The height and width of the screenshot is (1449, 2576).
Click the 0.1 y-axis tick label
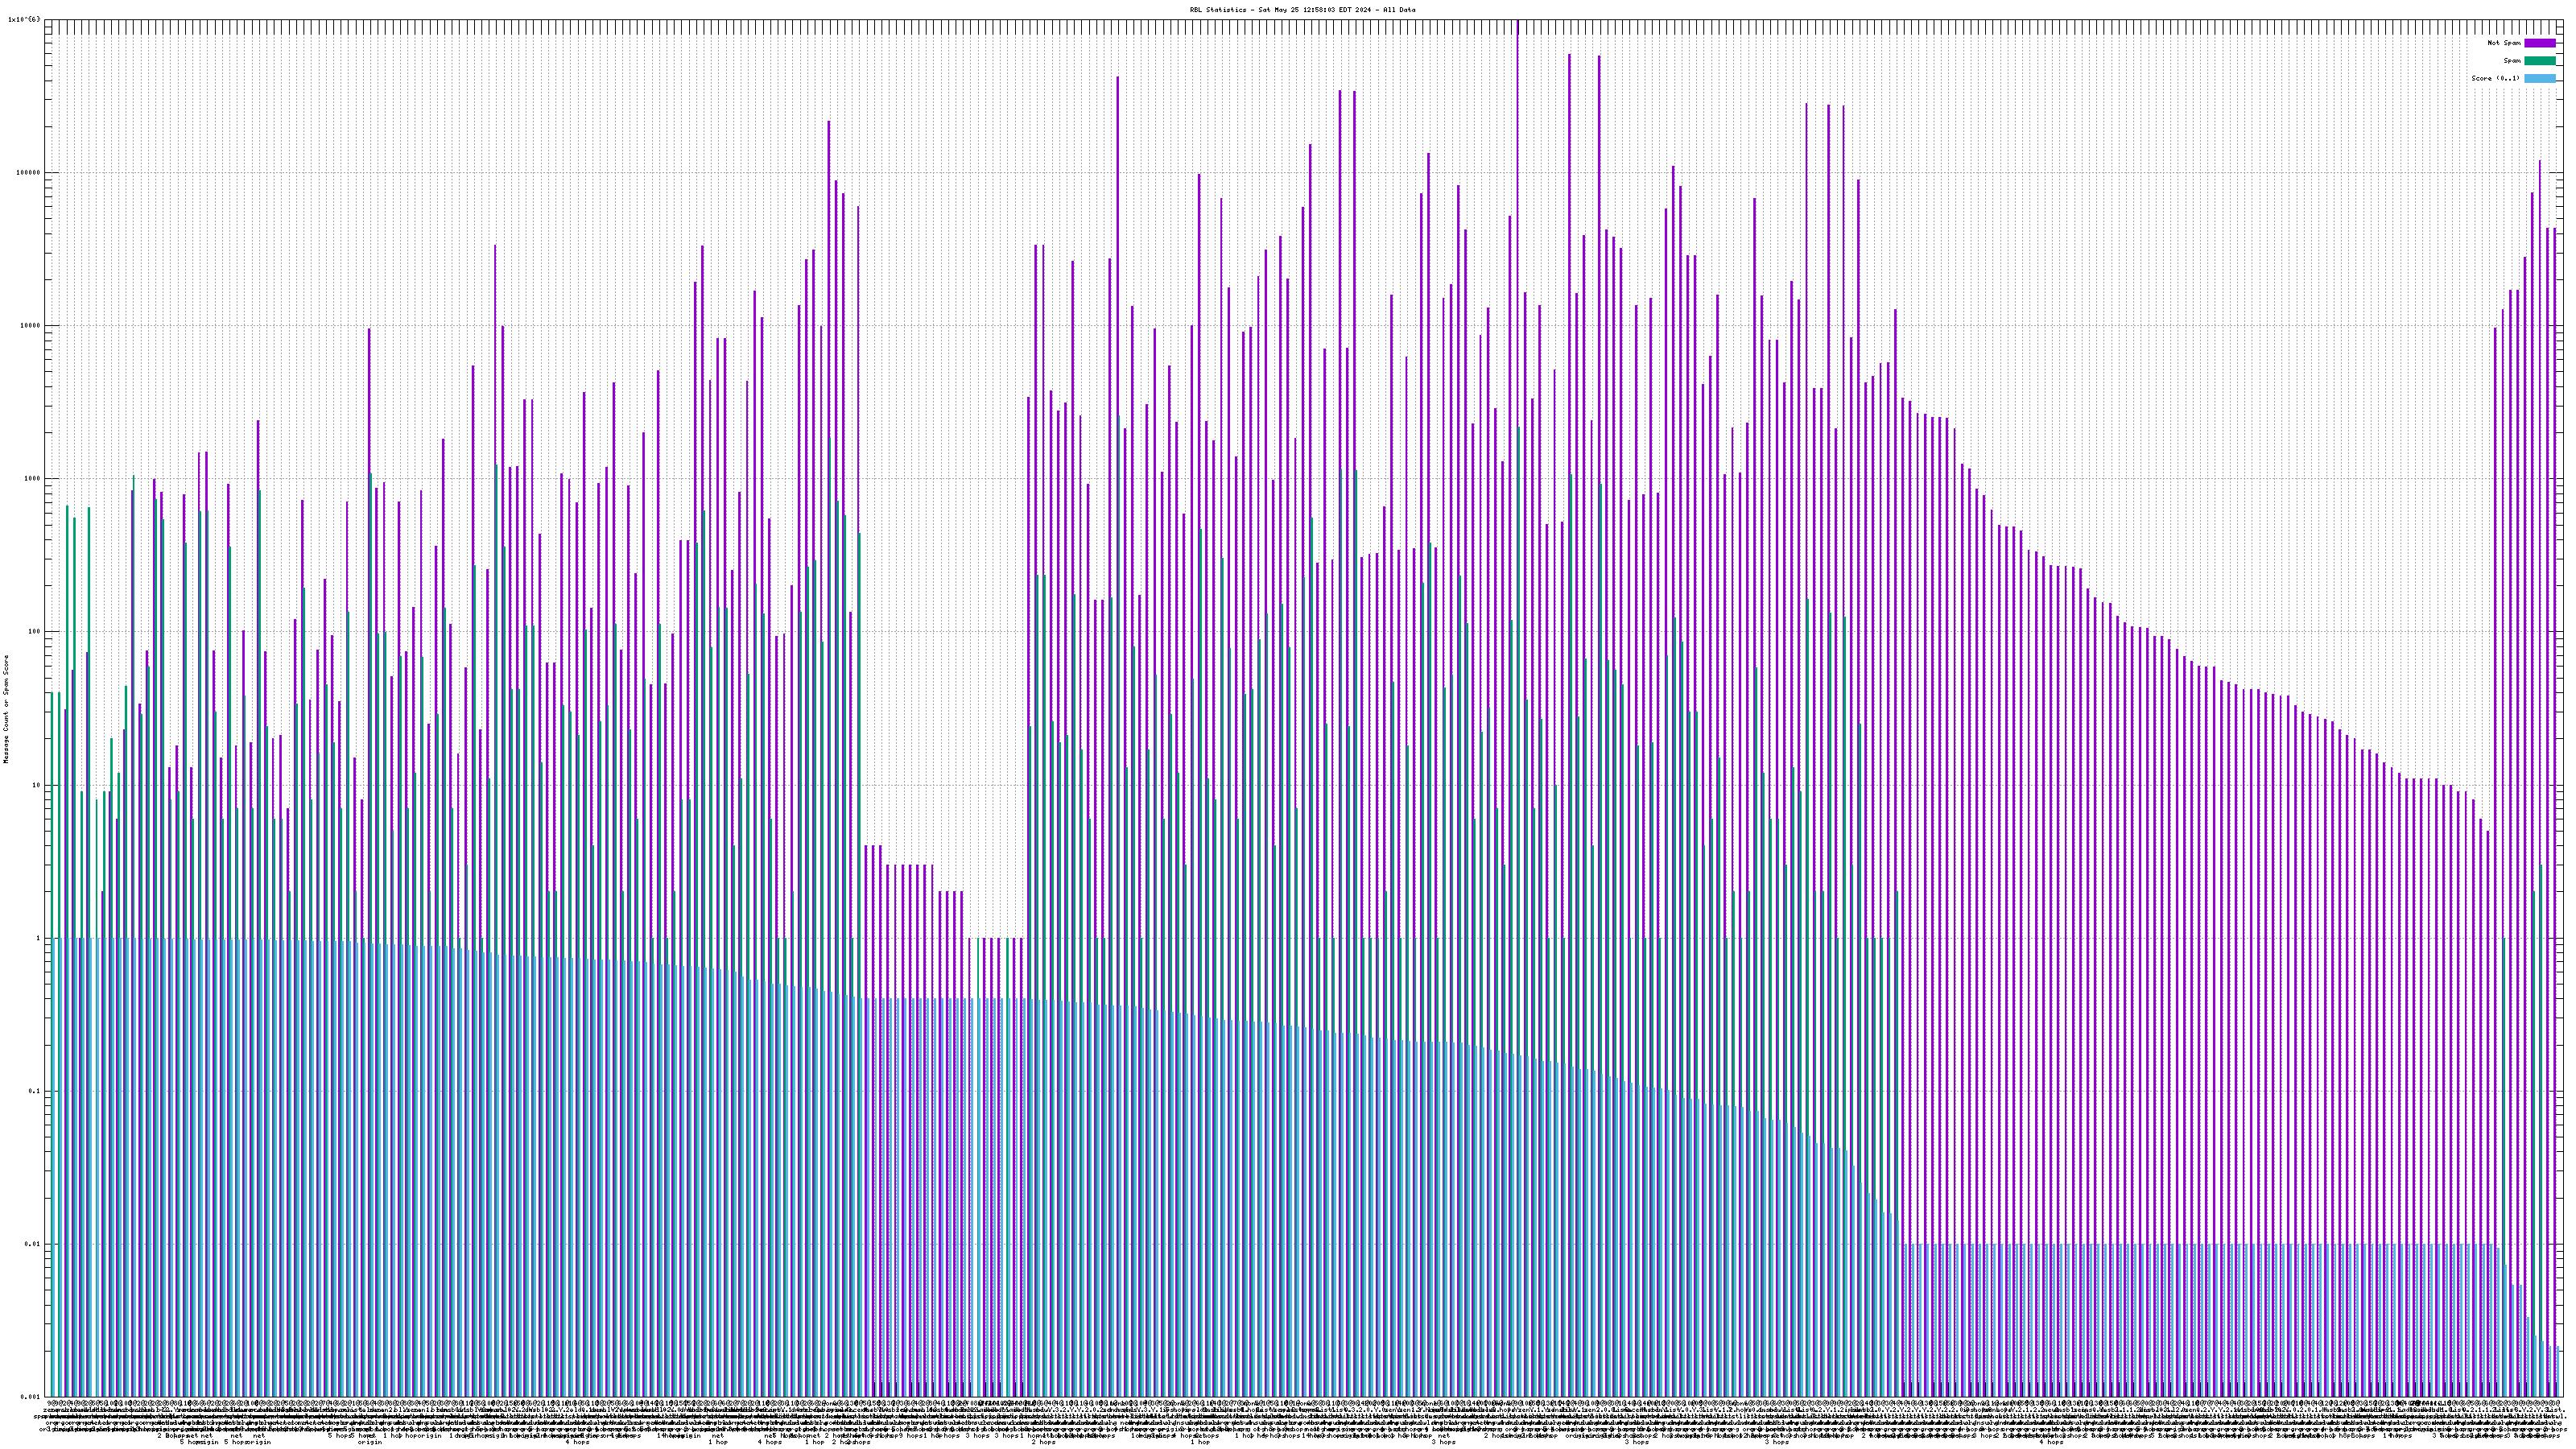(x=35, y=1091)
